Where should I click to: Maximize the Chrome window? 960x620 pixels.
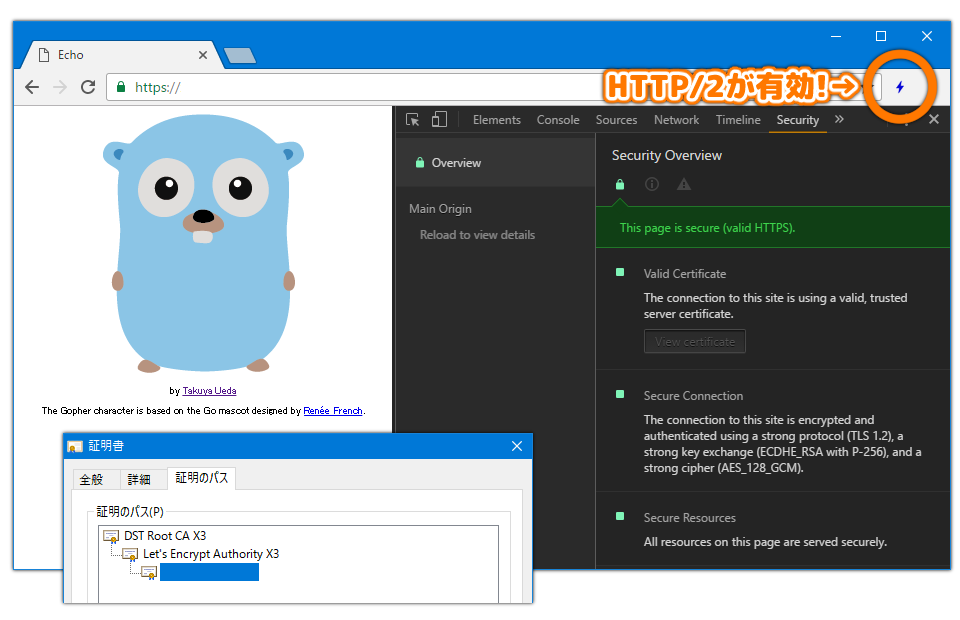click(880, 36)
